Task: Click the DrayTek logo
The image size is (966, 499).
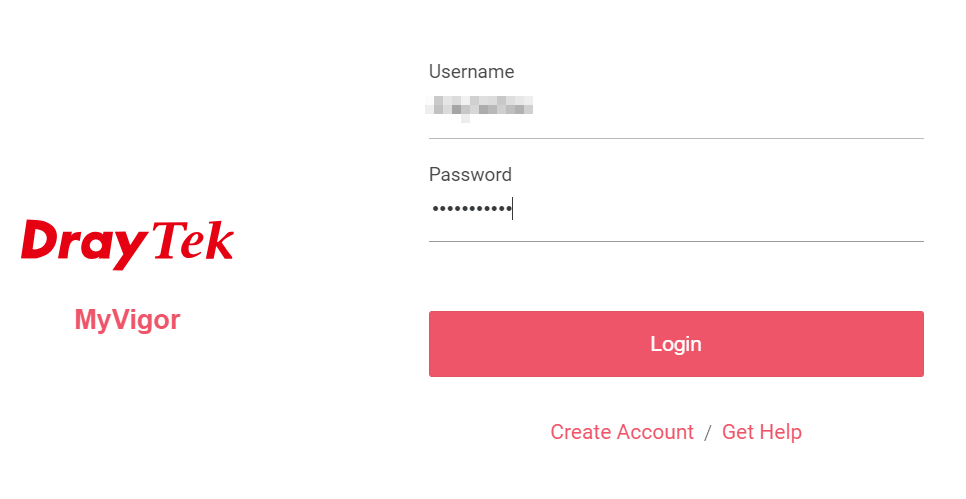Action: [x=128, y=244]
